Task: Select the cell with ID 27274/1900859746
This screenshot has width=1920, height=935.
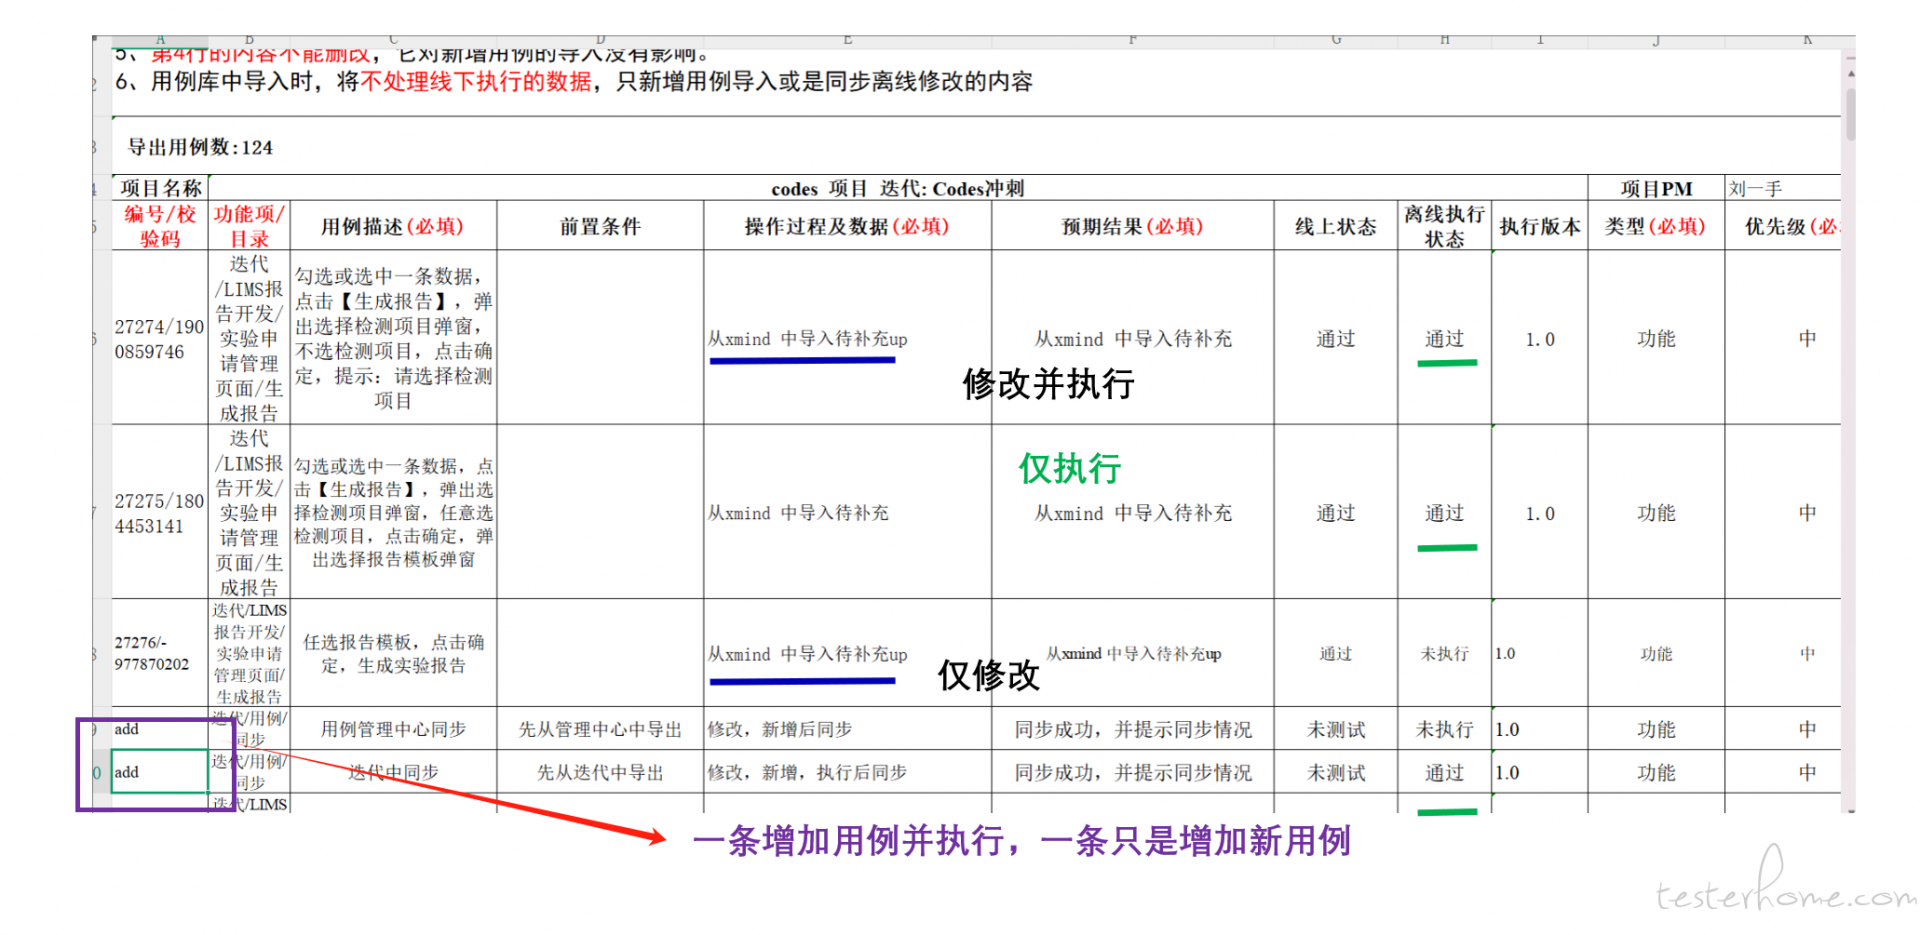Action: tap(159, 339)
